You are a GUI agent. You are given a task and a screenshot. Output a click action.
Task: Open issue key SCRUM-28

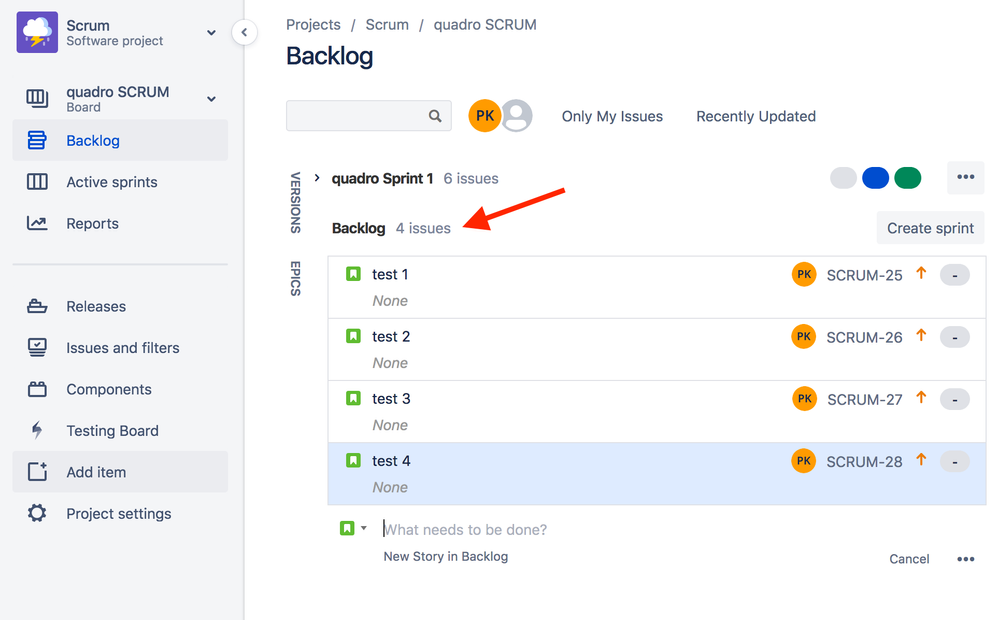click(864, 462)
